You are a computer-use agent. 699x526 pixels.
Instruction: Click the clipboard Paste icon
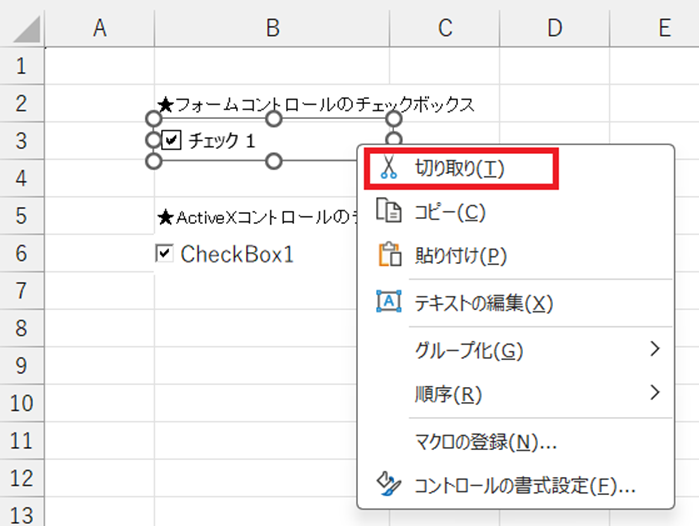click(387, 256)
